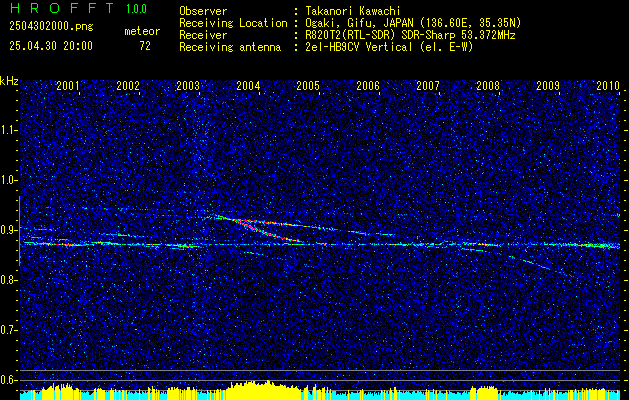Click the 2005 time marker
This screenshot has height=400, width=629.
(308, 86)
